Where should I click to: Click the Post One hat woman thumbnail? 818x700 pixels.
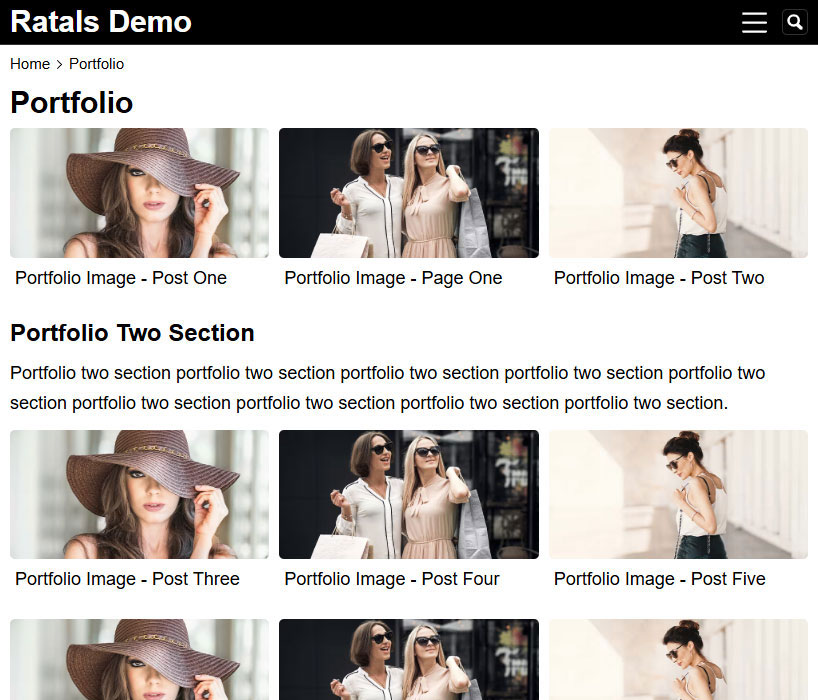click(x=139, y=193)
